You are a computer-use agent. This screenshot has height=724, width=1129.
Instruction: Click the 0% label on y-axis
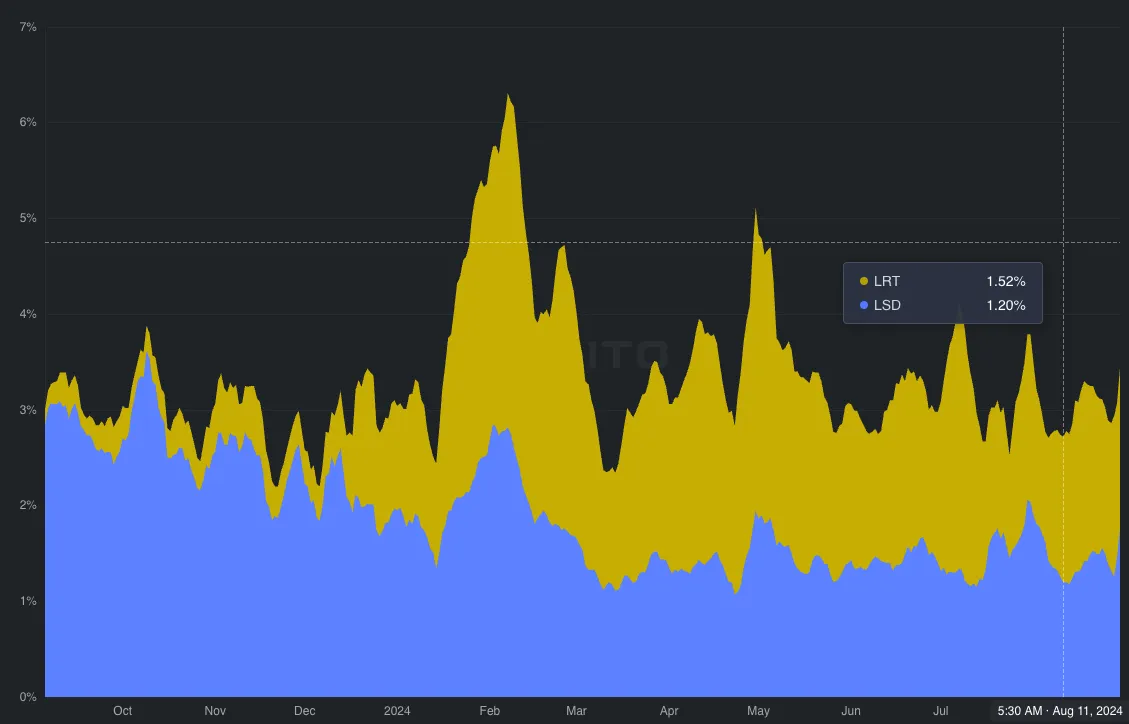(28, 696)
